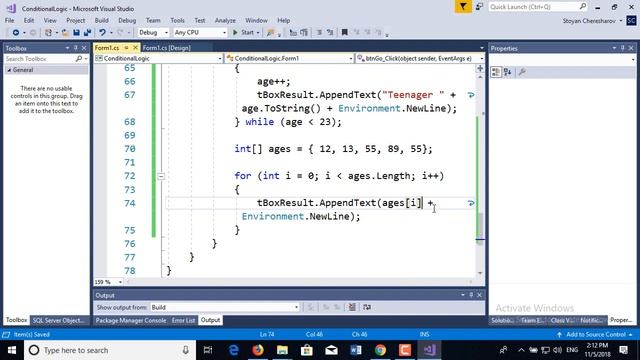Click the Task View taskbar icon
Image resolution: width=640 pixels, height=360 pixels.
pyautogui.click(x=208, y=350)
